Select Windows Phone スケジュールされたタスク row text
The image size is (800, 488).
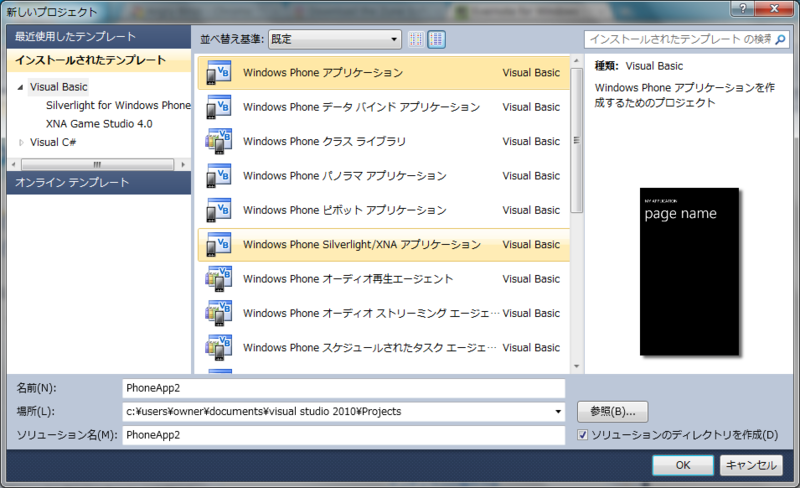[369, 347]
